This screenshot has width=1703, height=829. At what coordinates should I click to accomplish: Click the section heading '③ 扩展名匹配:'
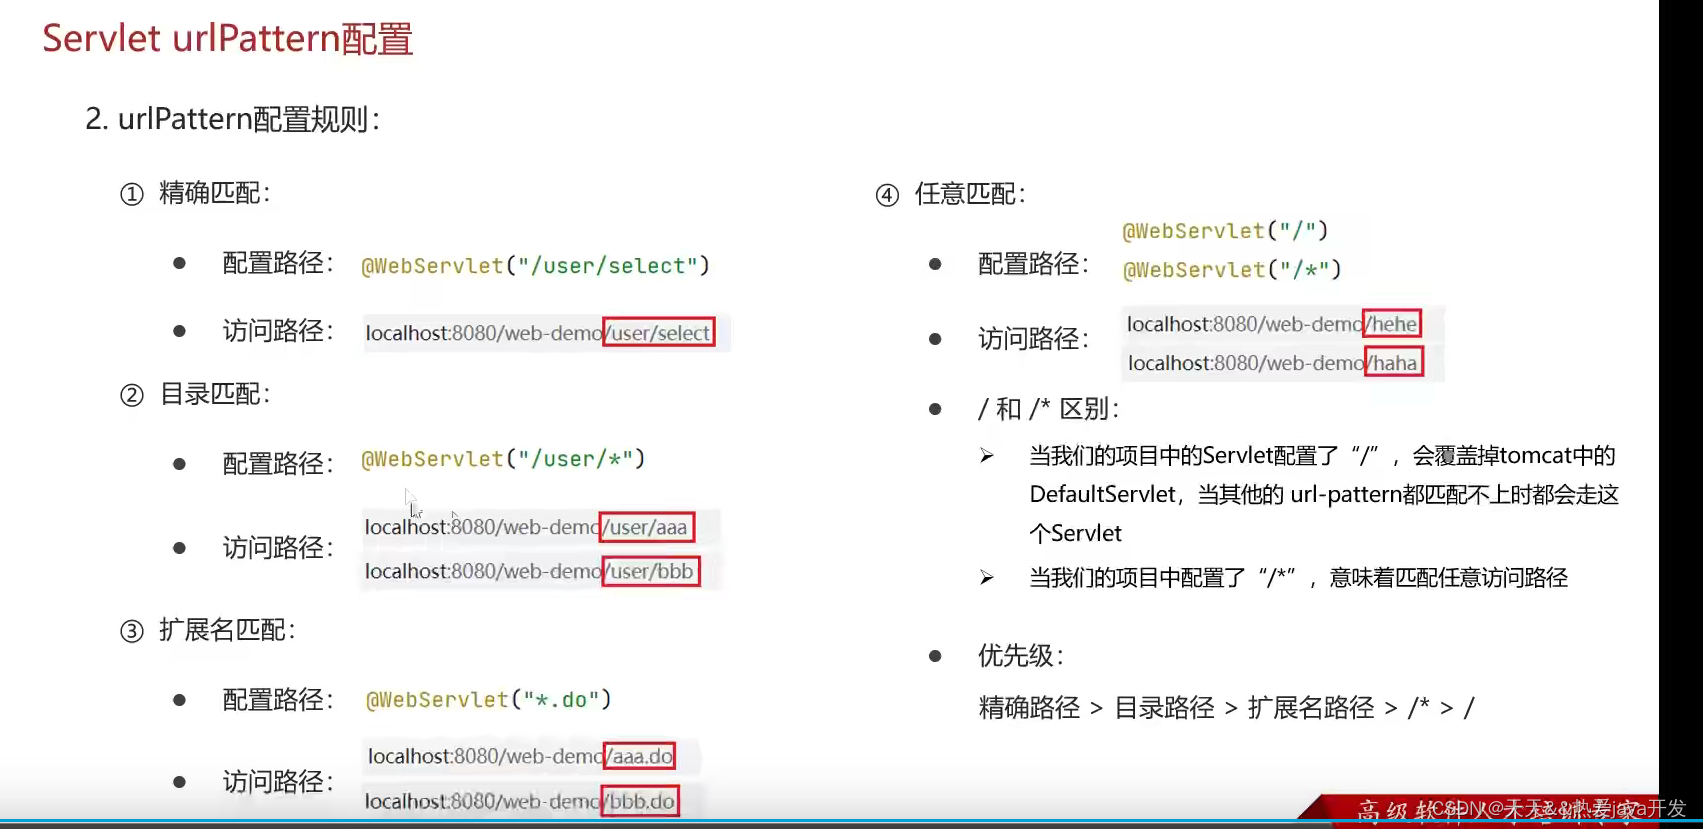click(208, 630)
